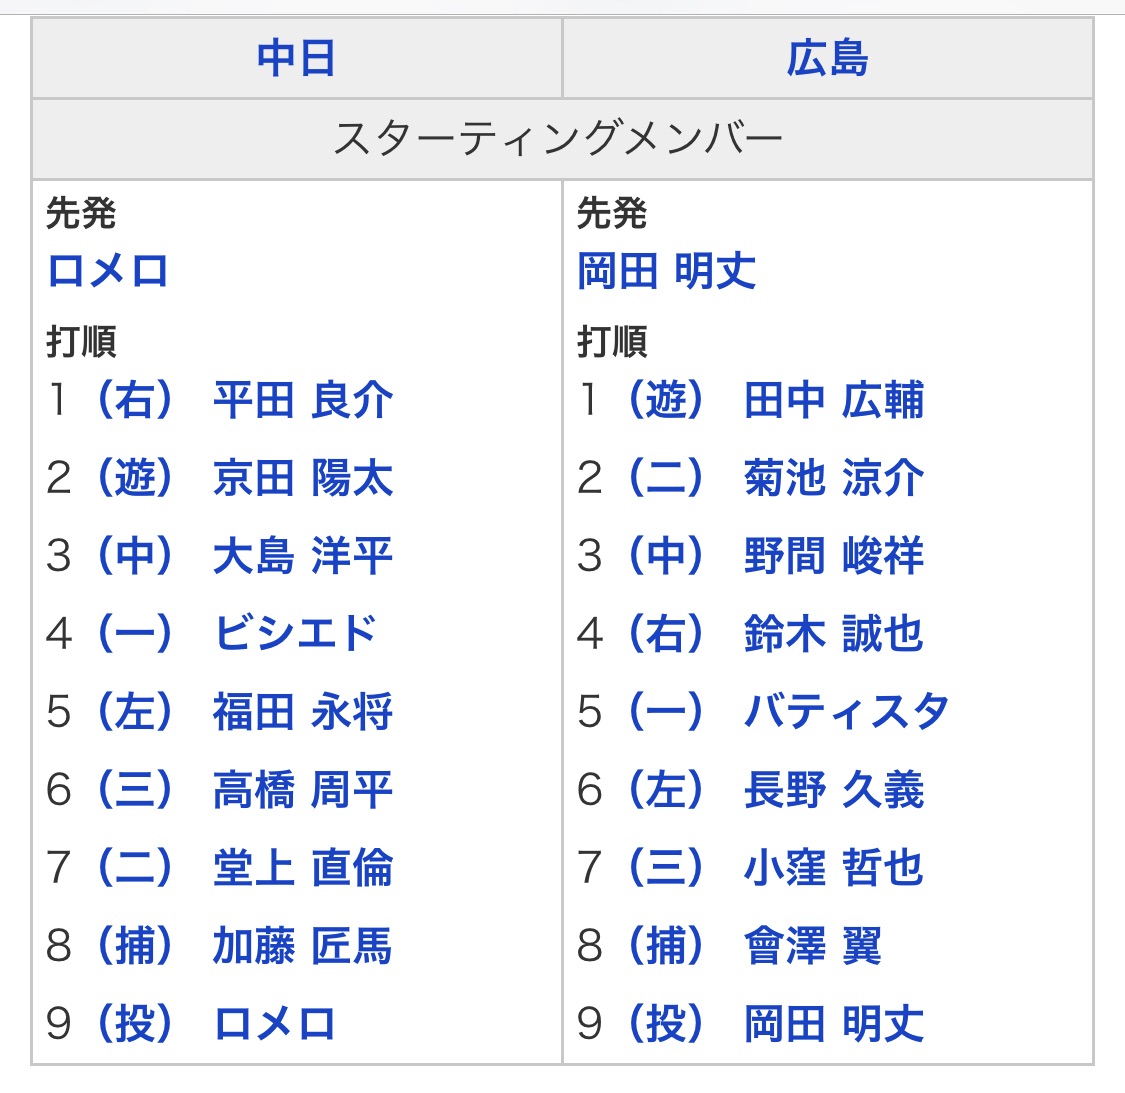
Task: Select player link 大島 洋平
Action: 303,555
